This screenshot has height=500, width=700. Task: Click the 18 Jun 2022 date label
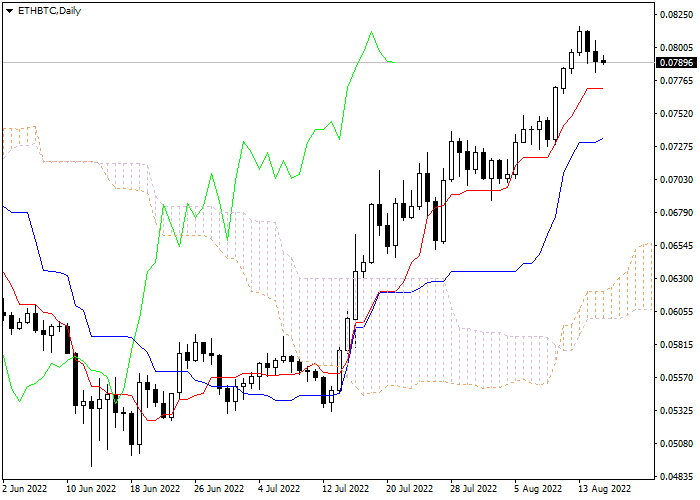[x=155, y=489]
